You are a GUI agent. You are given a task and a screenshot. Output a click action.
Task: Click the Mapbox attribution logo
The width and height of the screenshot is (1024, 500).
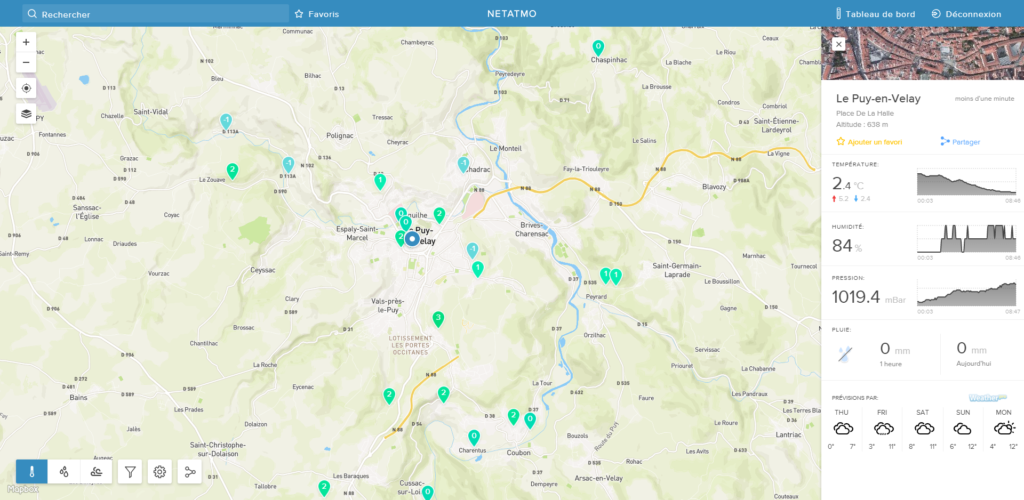24,488
